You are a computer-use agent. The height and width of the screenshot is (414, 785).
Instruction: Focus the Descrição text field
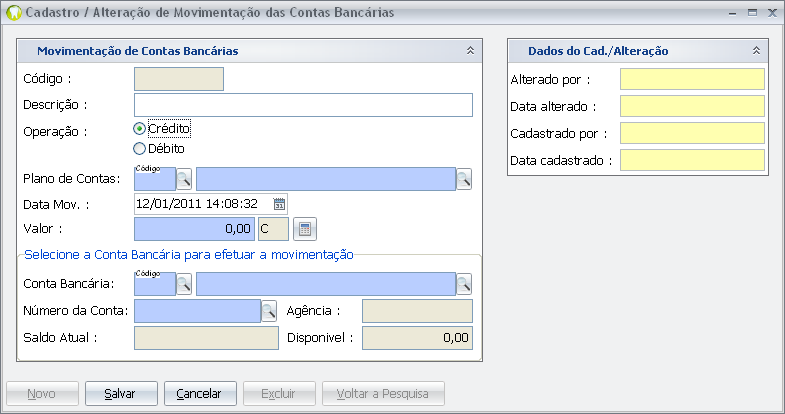(303, 105)
